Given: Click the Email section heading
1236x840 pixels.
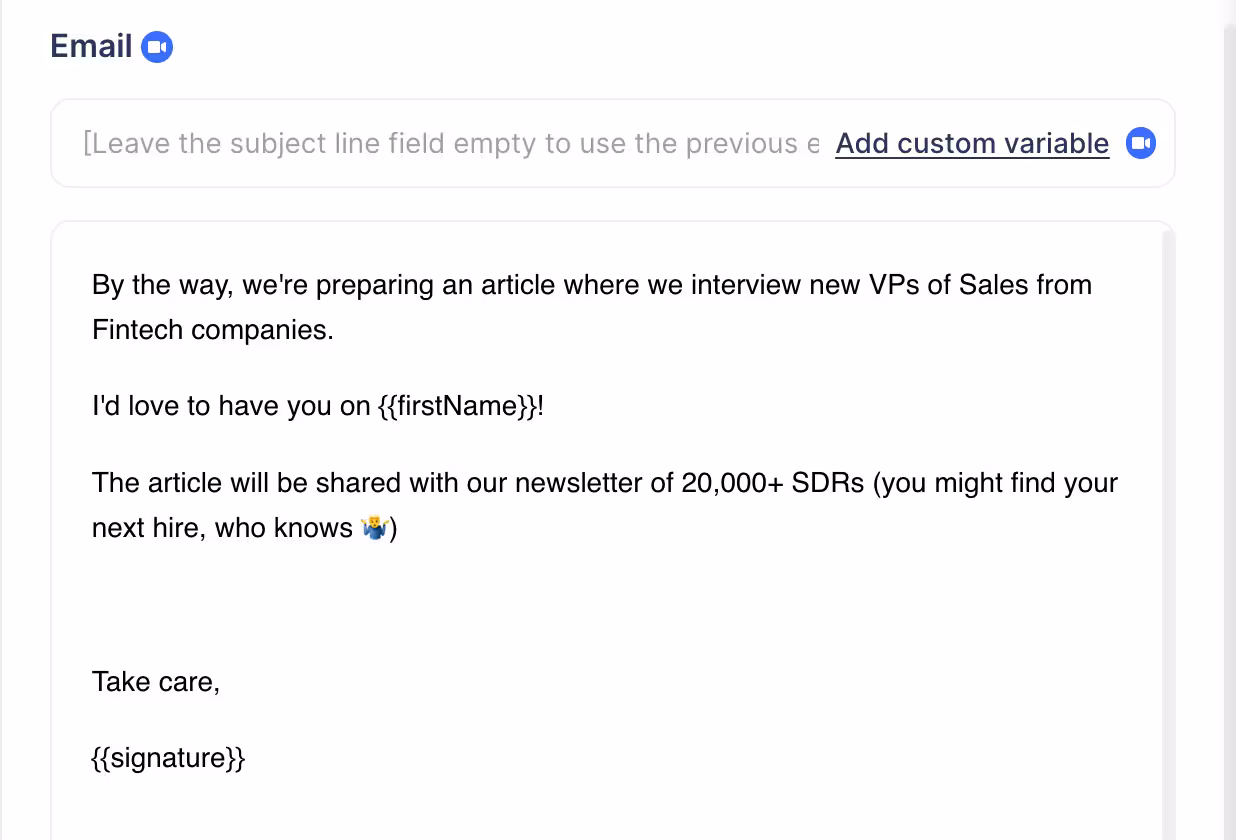Looking at the screenshot, I should click(x=91, y=46).
